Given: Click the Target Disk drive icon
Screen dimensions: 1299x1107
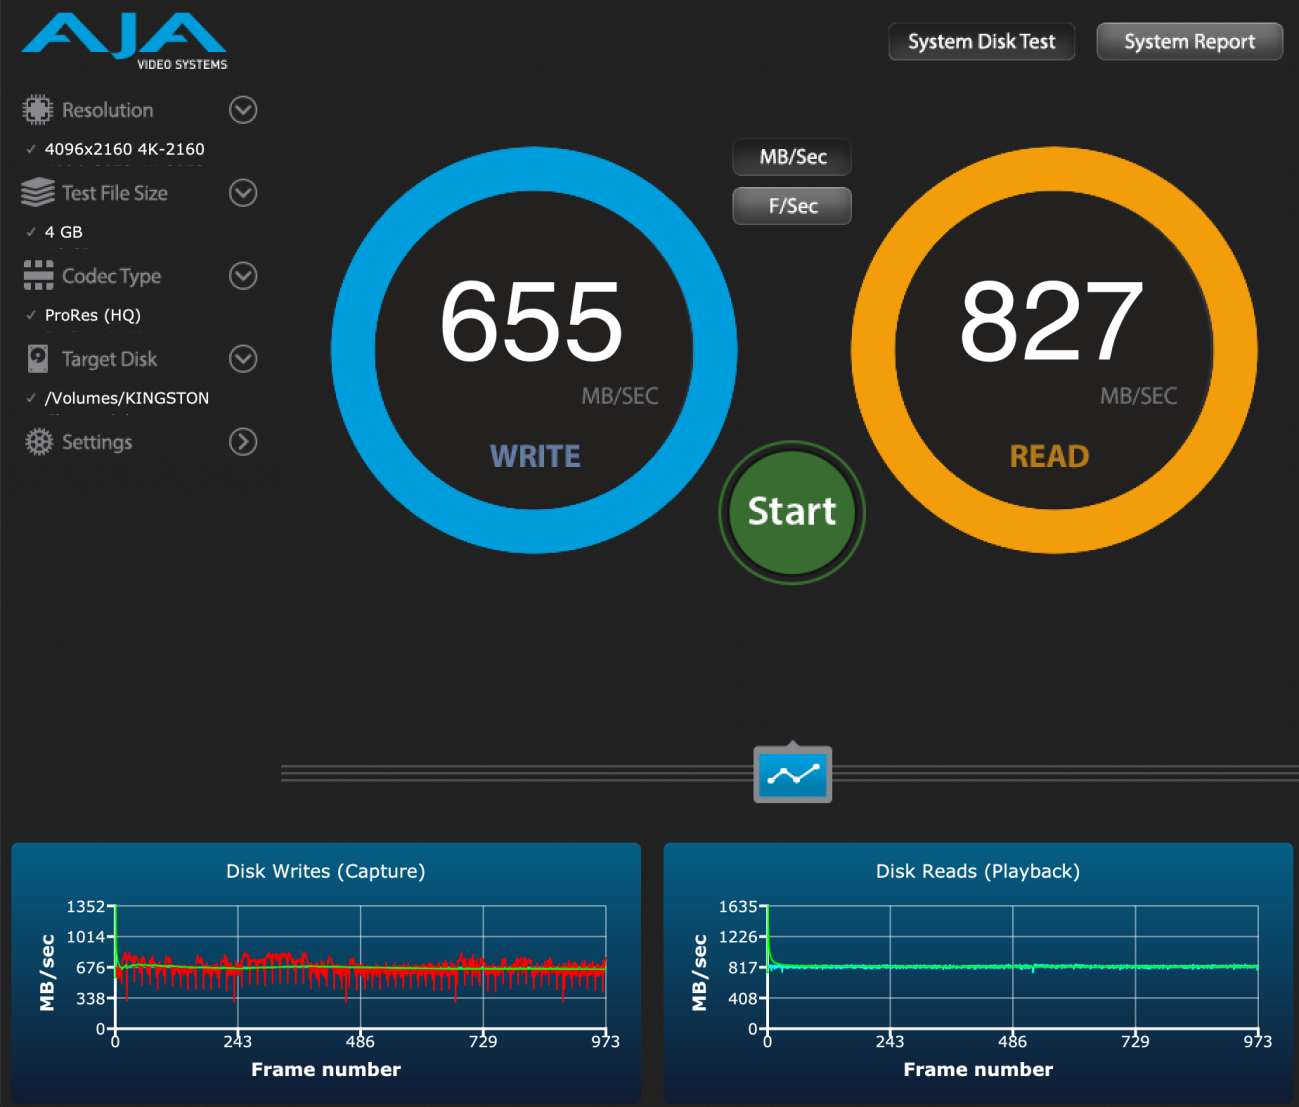Looking at the screenshot, I should coord(38,358).
